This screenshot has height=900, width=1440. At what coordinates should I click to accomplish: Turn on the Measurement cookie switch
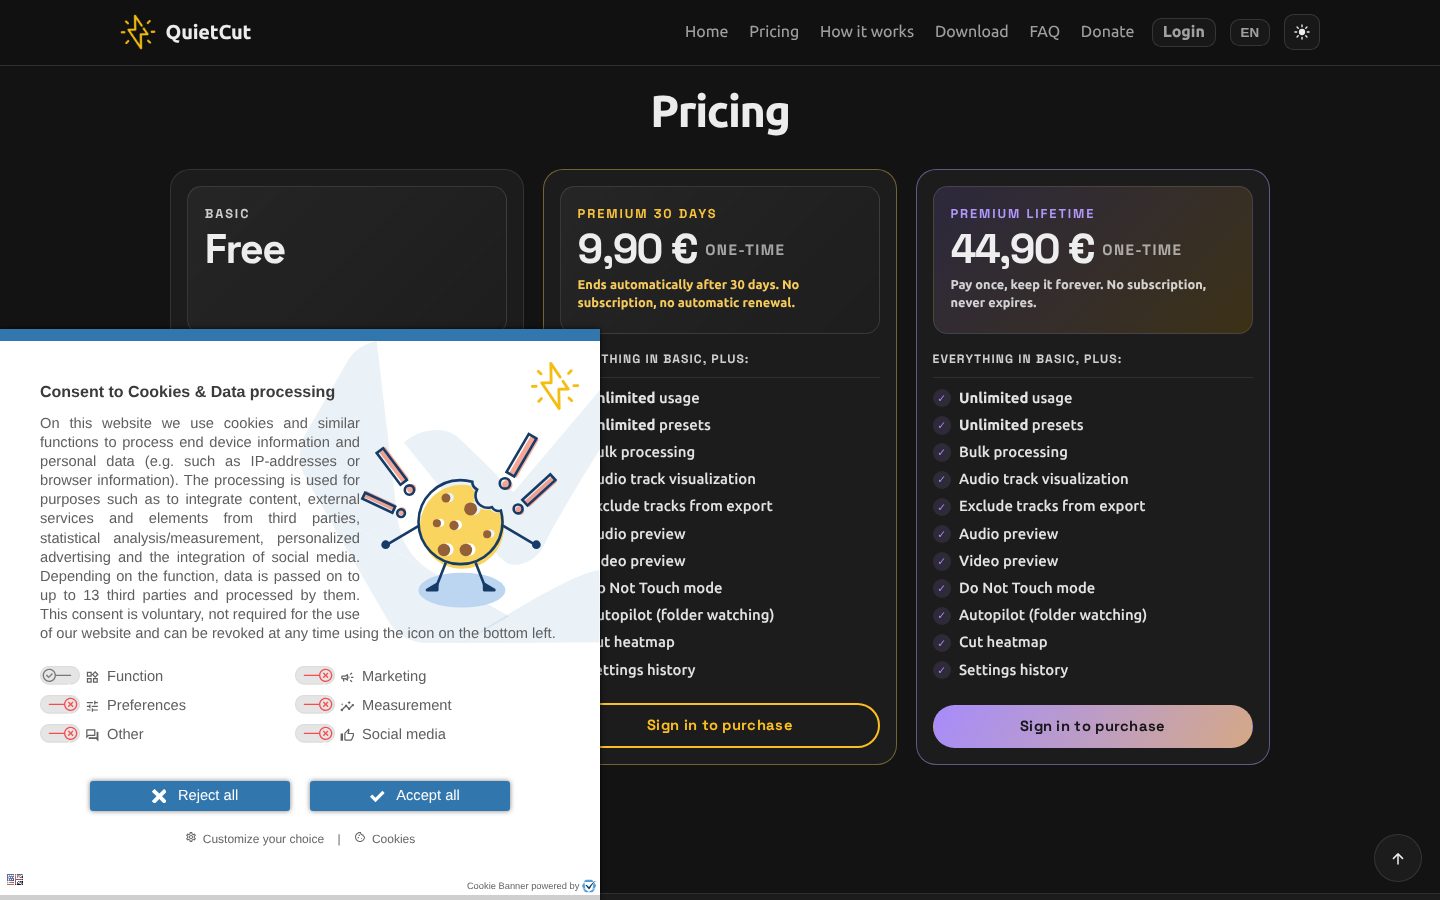pos(314,705)
